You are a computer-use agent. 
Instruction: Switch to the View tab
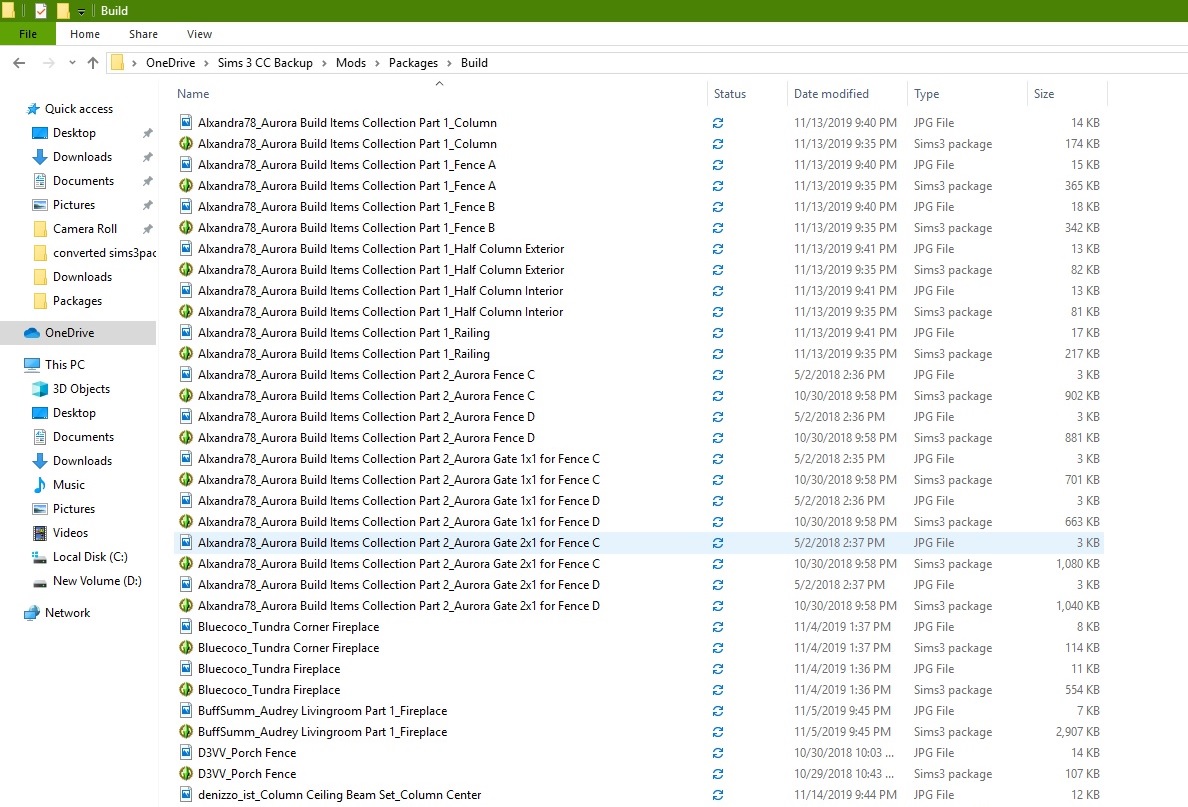(198, 33)
